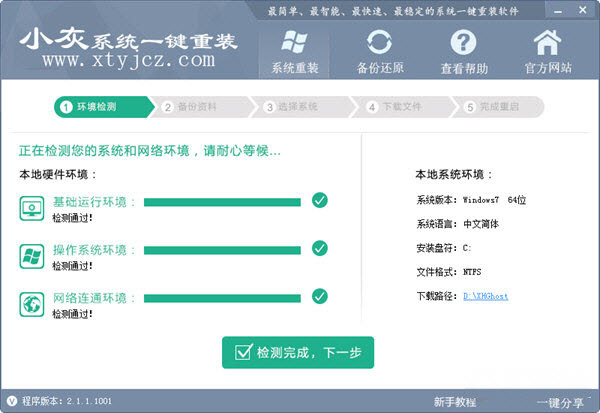Open the 备份还原 tab
This screenshot has height=413, width=600.
coord(380,53)
